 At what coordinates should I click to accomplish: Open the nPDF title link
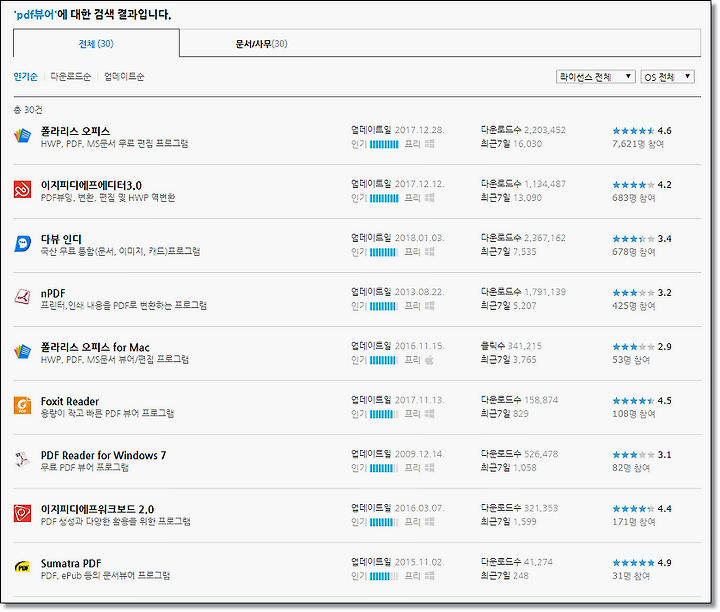point(53,293)
